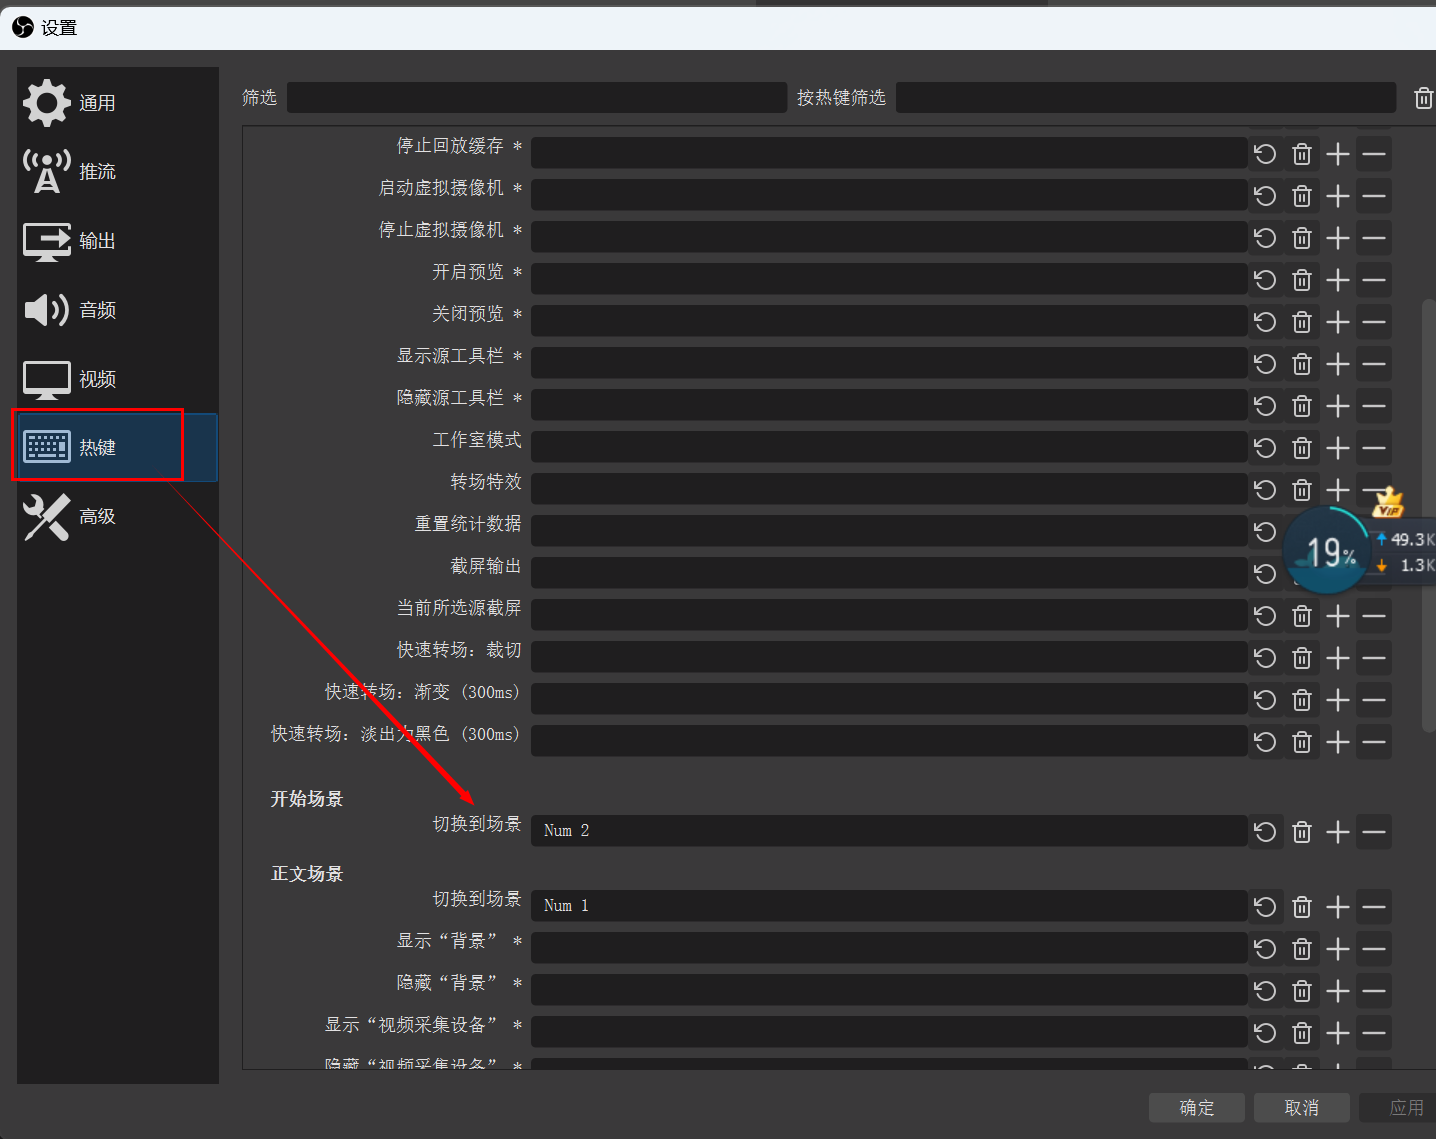Click the 当前所选源截屏 hotkey field

[x=889, y=615]
